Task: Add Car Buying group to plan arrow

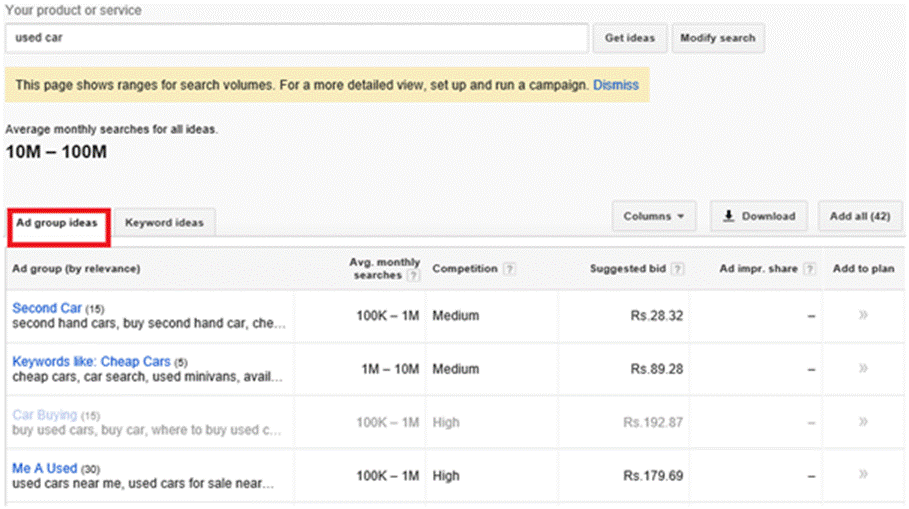Action: [x=863, y=422]
